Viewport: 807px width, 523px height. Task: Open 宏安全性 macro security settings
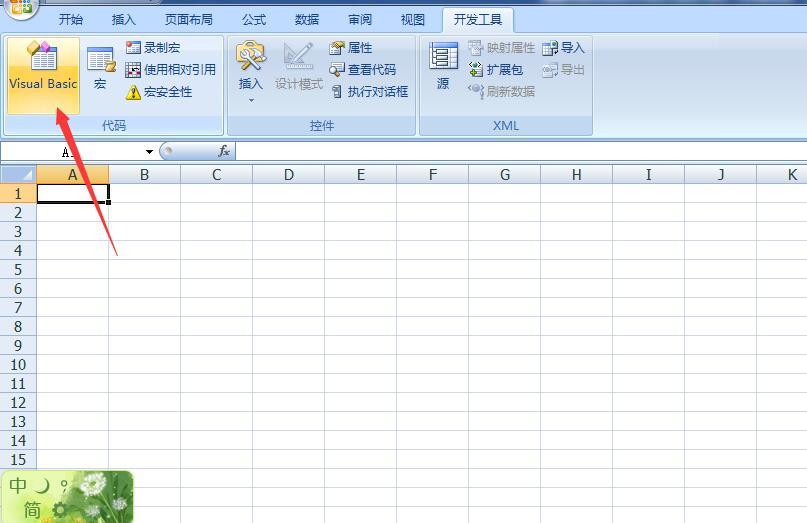pyautogui.click(x=159, y=92)
